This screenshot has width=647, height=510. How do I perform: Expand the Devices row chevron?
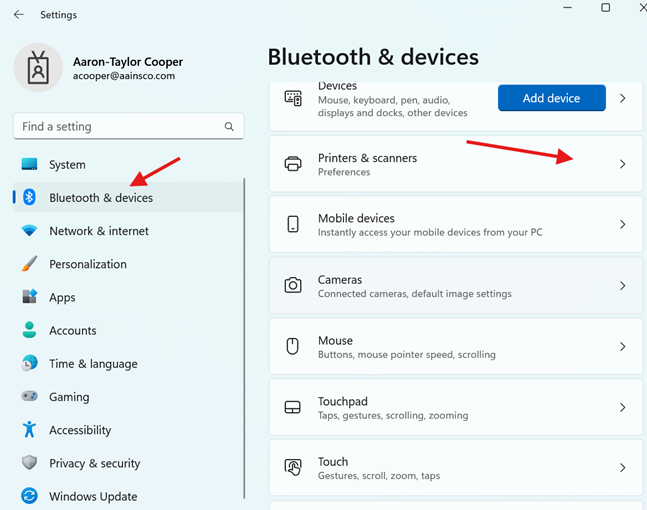click(622, 99)
